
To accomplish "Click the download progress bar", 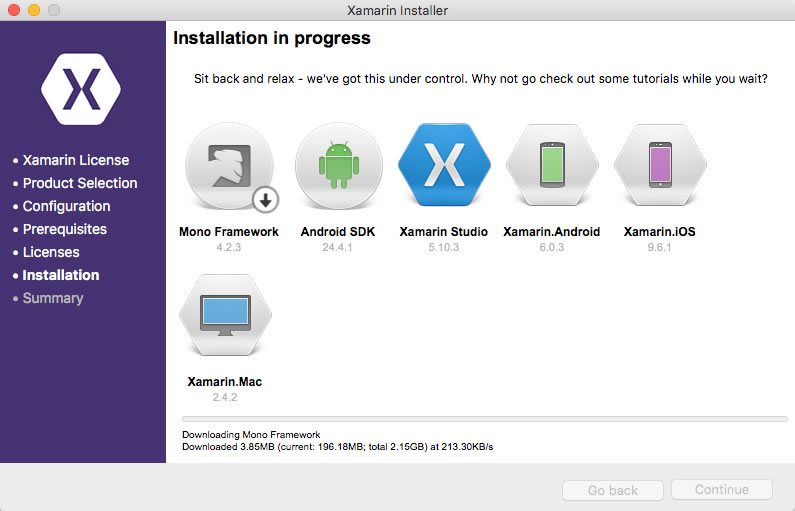I will [x=480, y=418].
